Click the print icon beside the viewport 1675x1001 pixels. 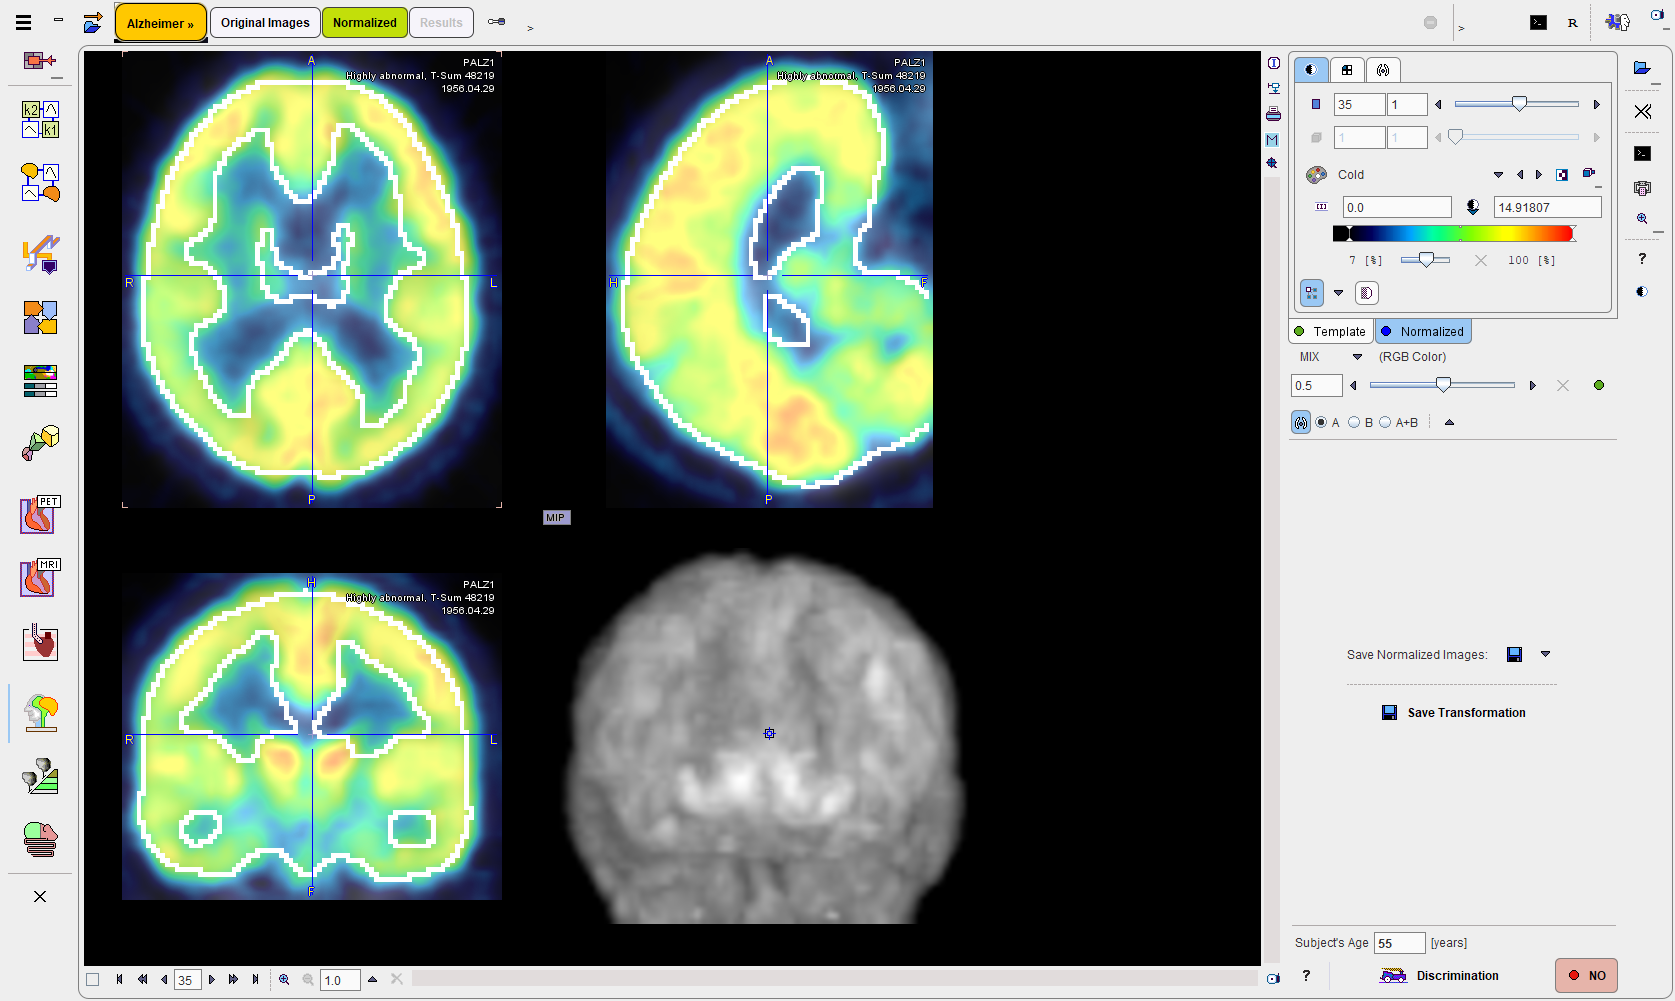point(1273,114)
